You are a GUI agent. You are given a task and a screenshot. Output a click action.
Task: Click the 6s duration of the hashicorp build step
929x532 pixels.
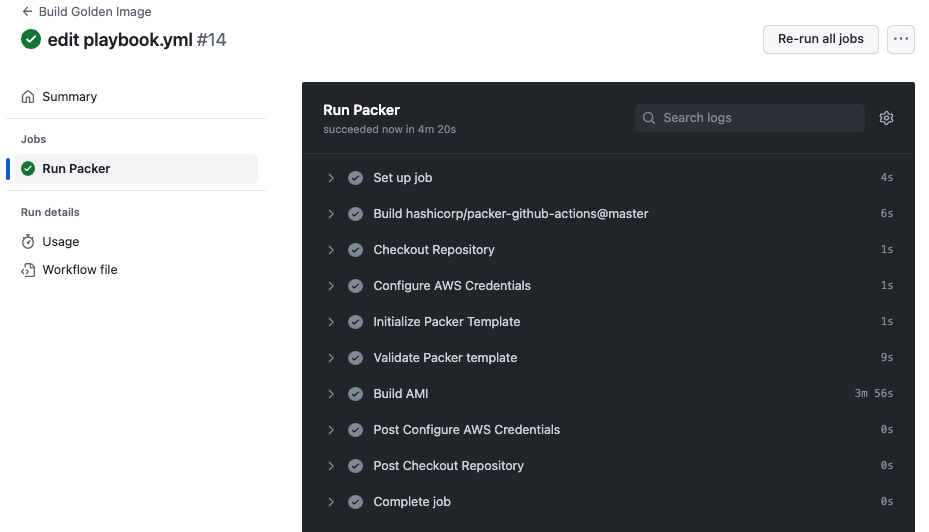tap(887, 213)
